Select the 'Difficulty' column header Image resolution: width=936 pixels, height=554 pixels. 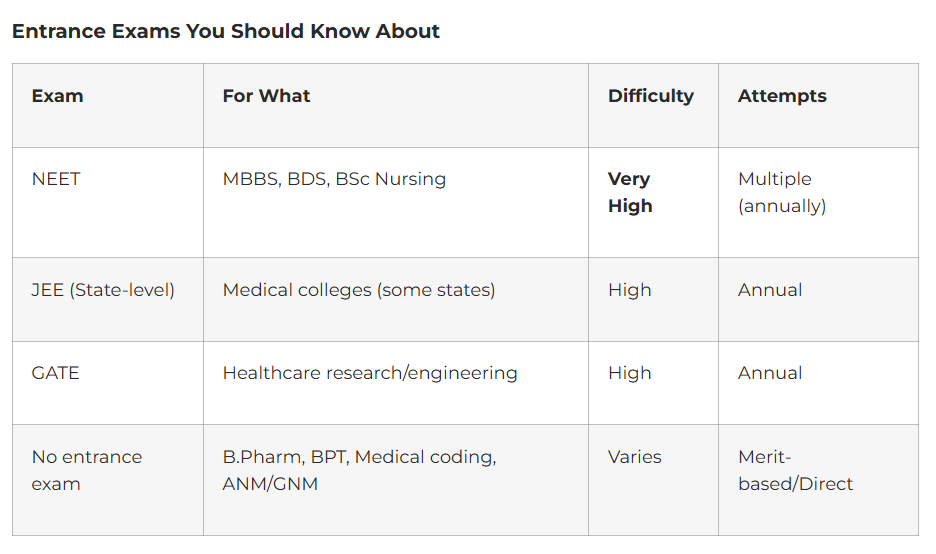(651, 96)
